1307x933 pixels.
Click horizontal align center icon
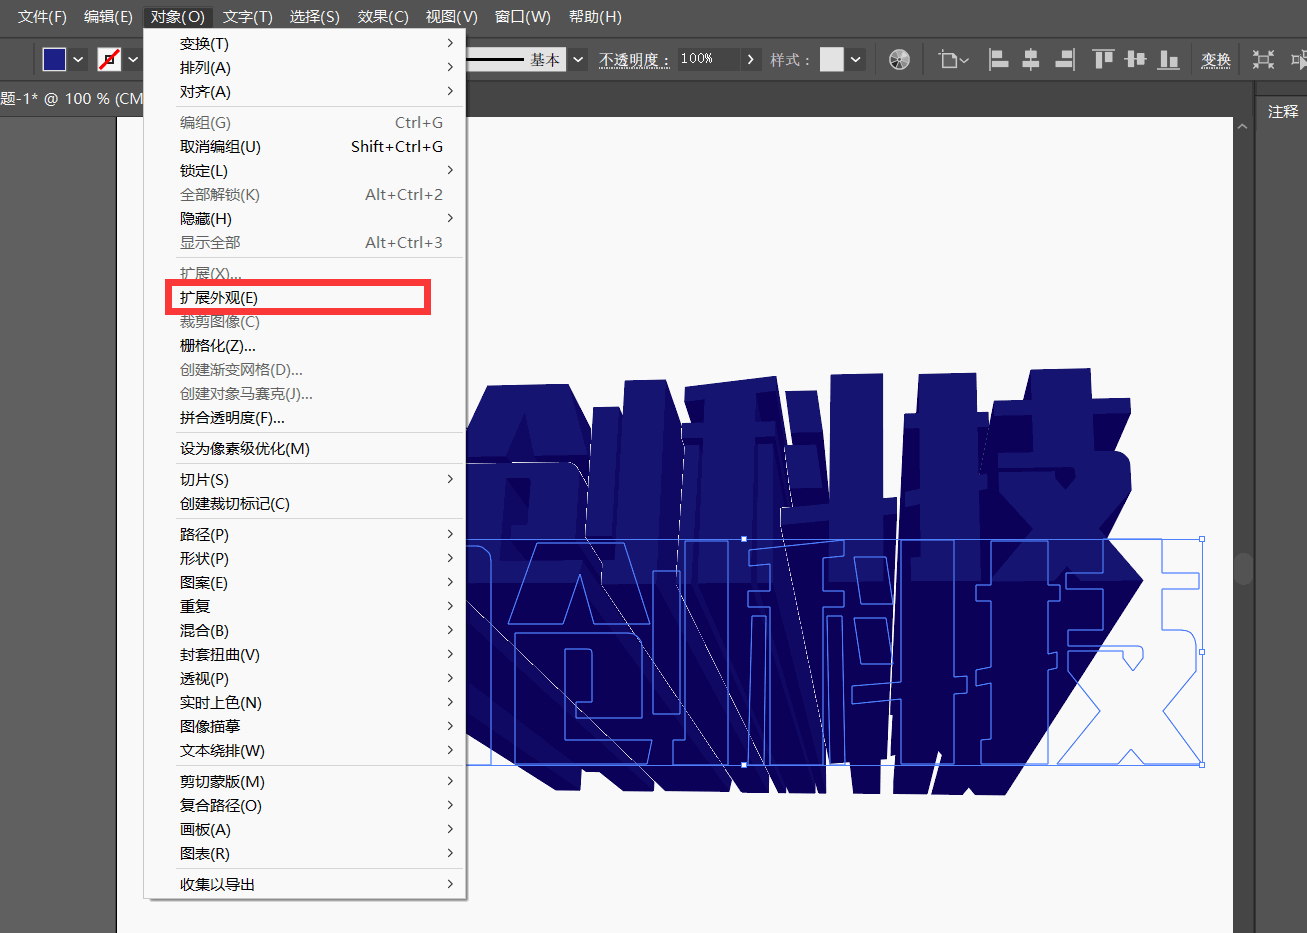tap(1031, 60)
